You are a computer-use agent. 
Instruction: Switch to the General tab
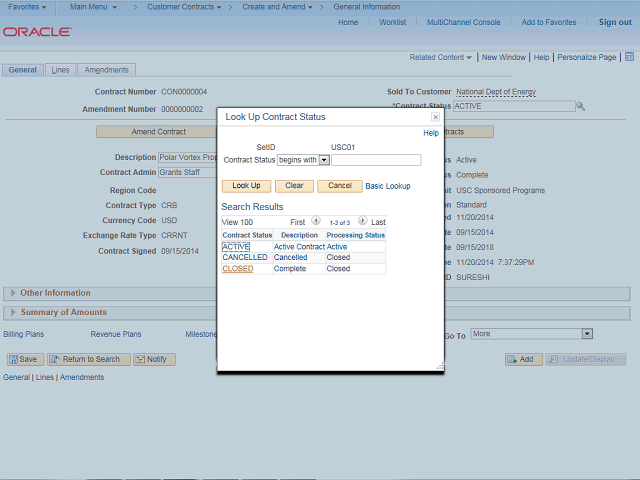click(22, 70)
